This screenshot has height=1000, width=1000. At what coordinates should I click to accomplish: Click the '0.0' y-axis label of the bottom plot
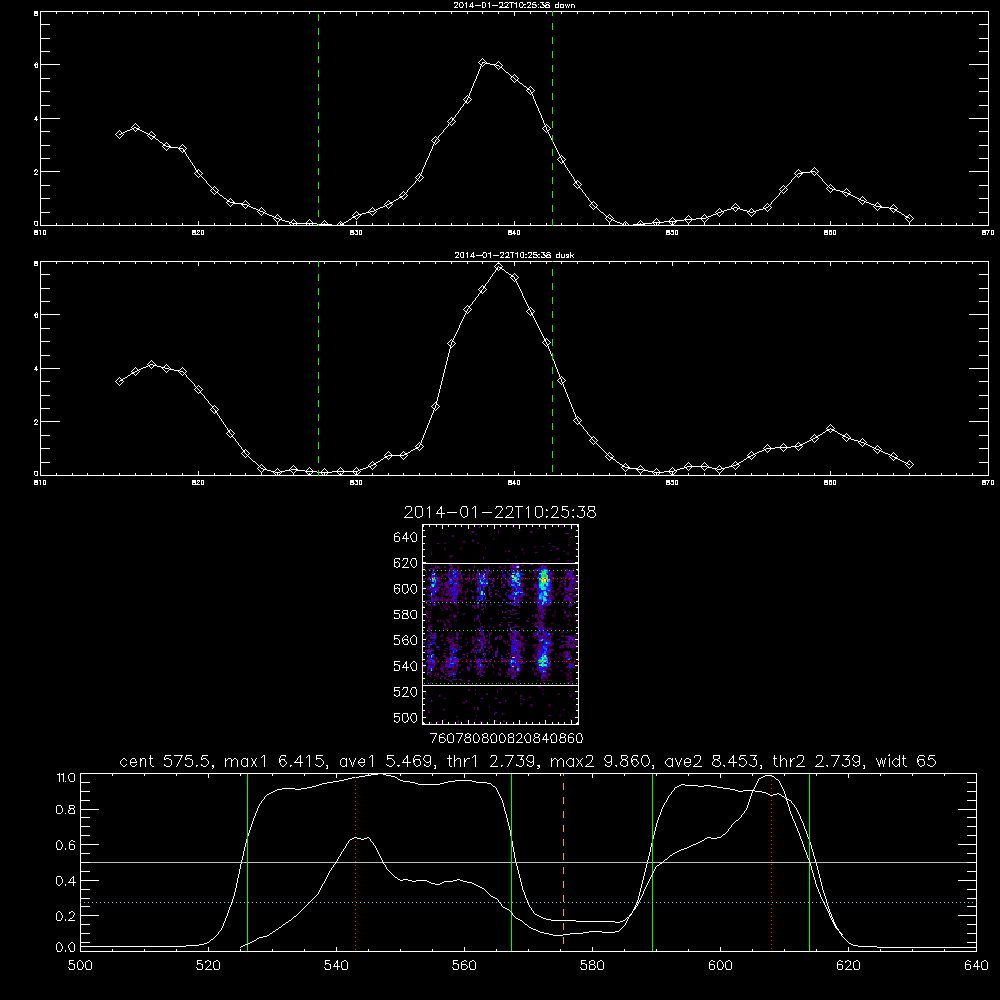(66, 948)
